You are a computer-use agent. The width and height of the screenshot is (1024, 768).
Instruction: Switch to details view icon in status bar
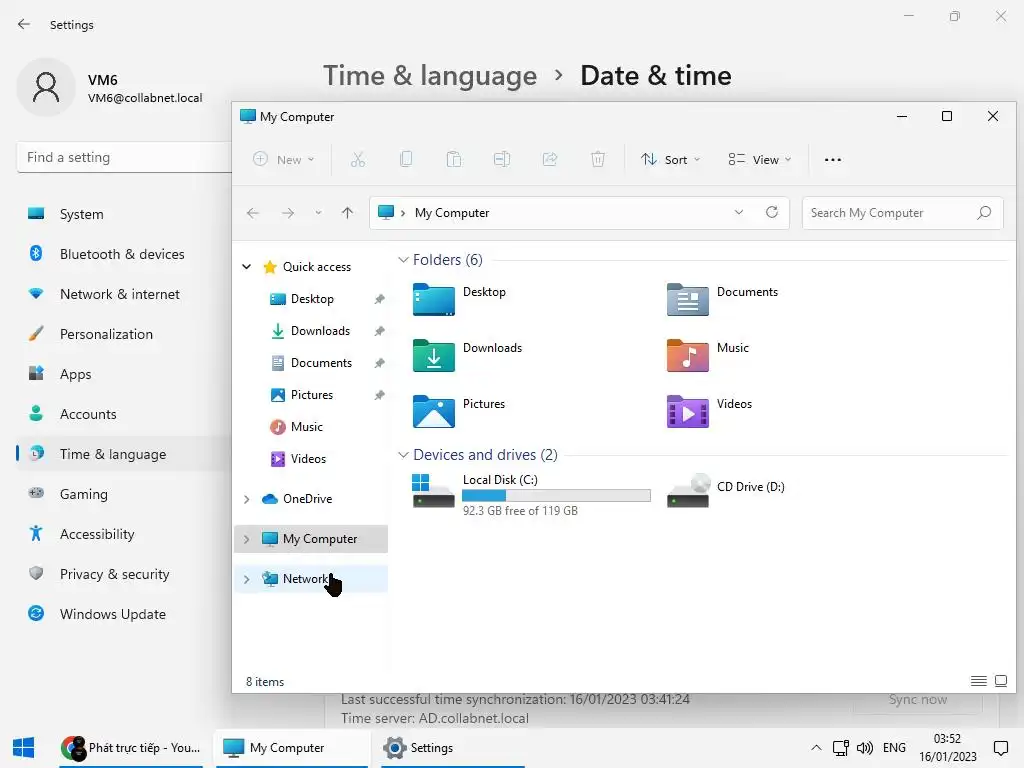pos(978,681)
